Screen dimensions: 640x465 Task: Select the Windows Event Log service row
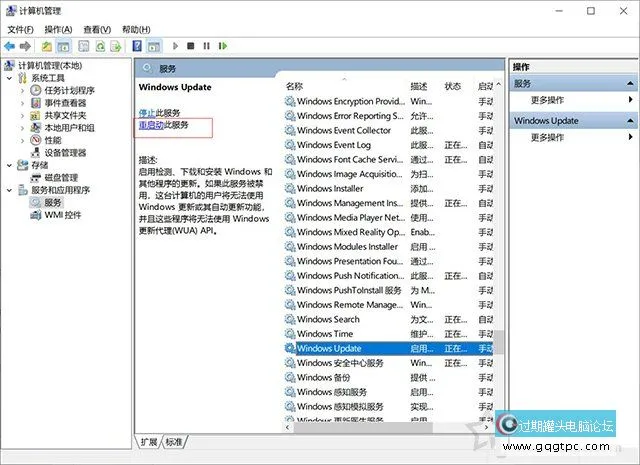(x=389, y=145)
